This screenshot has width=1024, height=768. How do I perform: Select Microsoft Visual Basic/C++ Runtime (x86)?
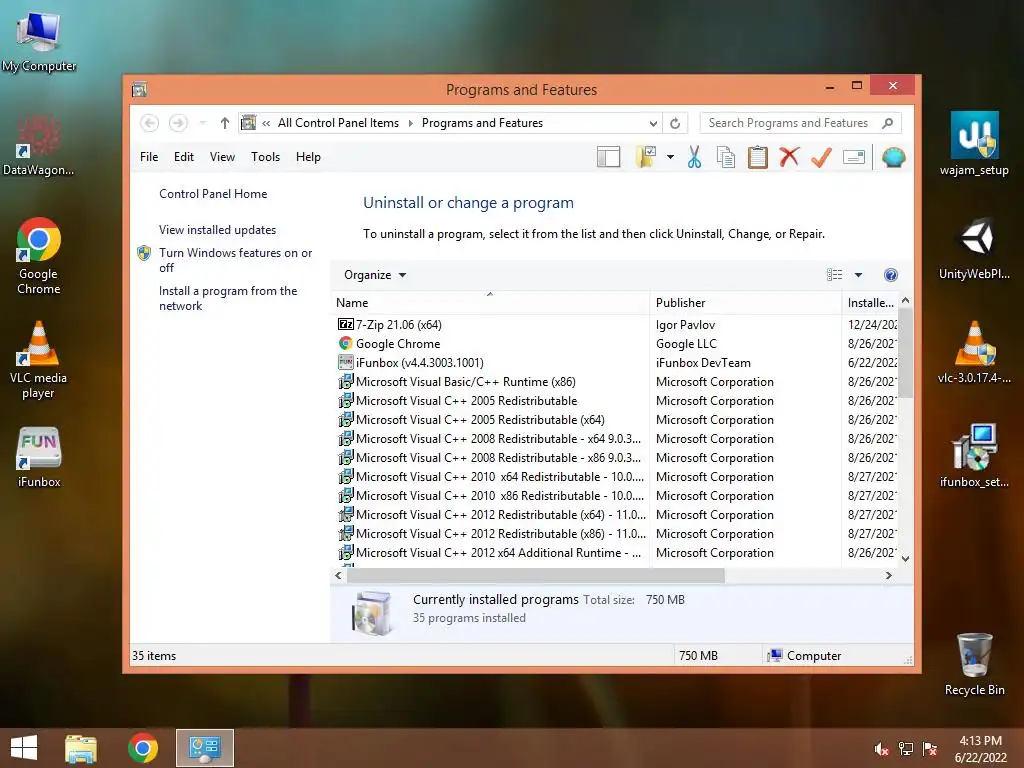[466, 381]
